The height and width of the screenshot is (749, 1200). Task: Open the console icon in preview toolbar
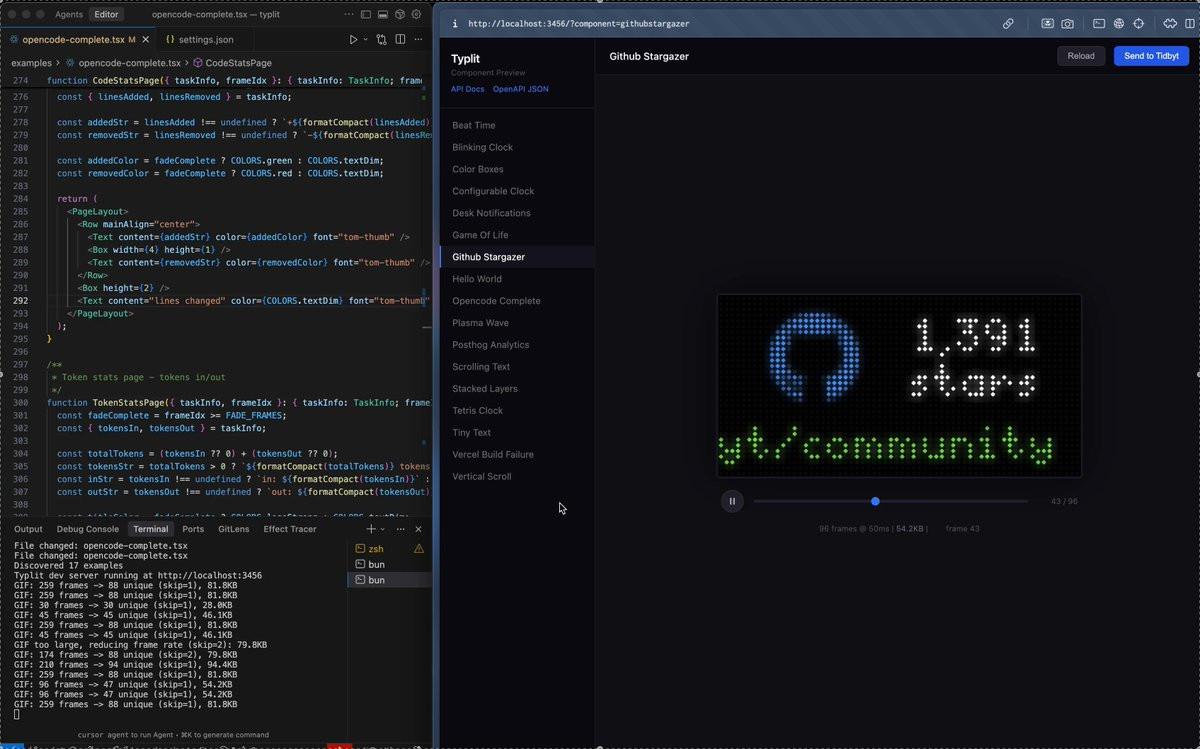pos(1098,24)
